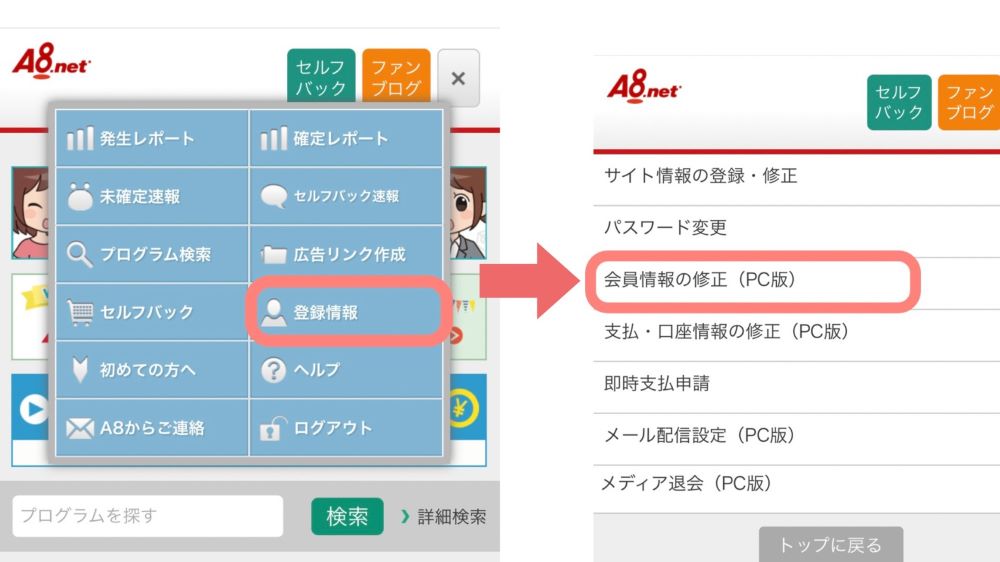Open 登録情報 person icon
1000x562 pixels.
pyautogui.click(x=274, y=313)
